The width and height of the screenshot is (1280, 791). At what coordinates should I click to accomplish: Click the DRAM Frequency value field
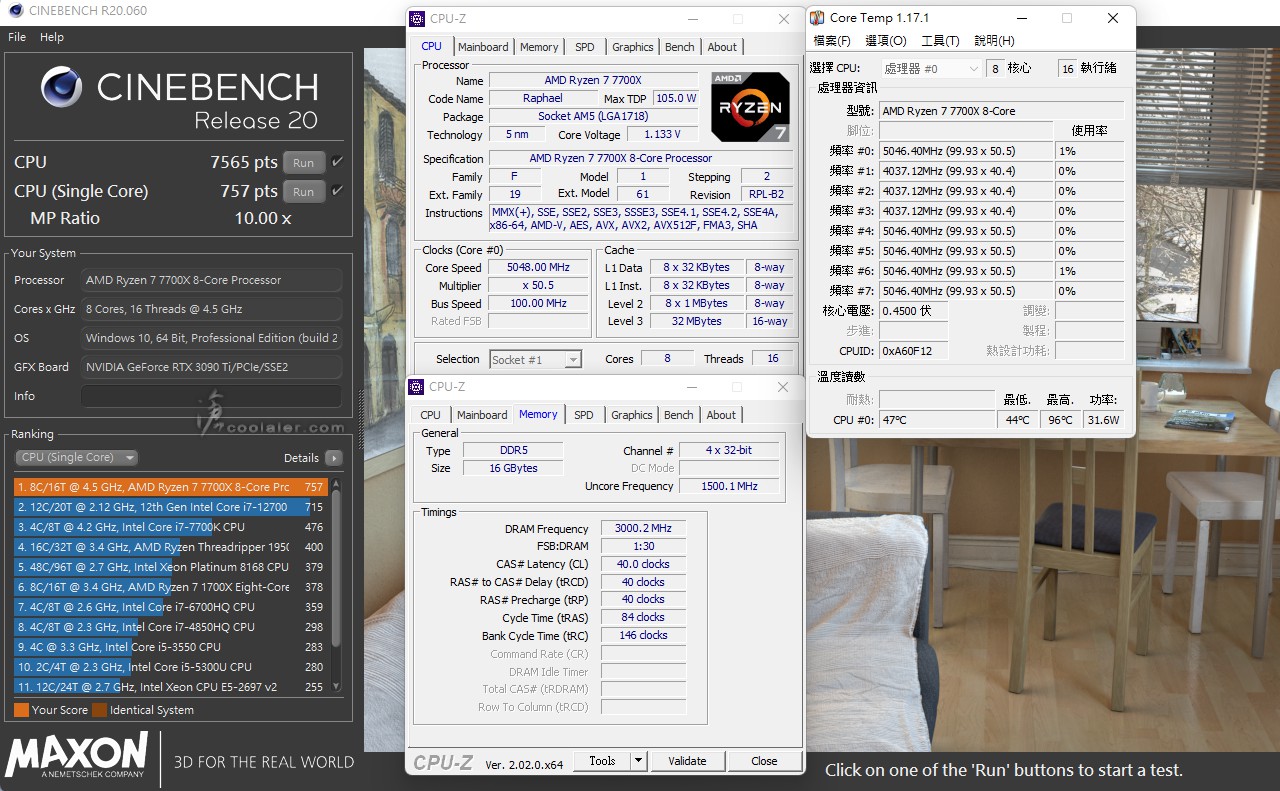643,529
